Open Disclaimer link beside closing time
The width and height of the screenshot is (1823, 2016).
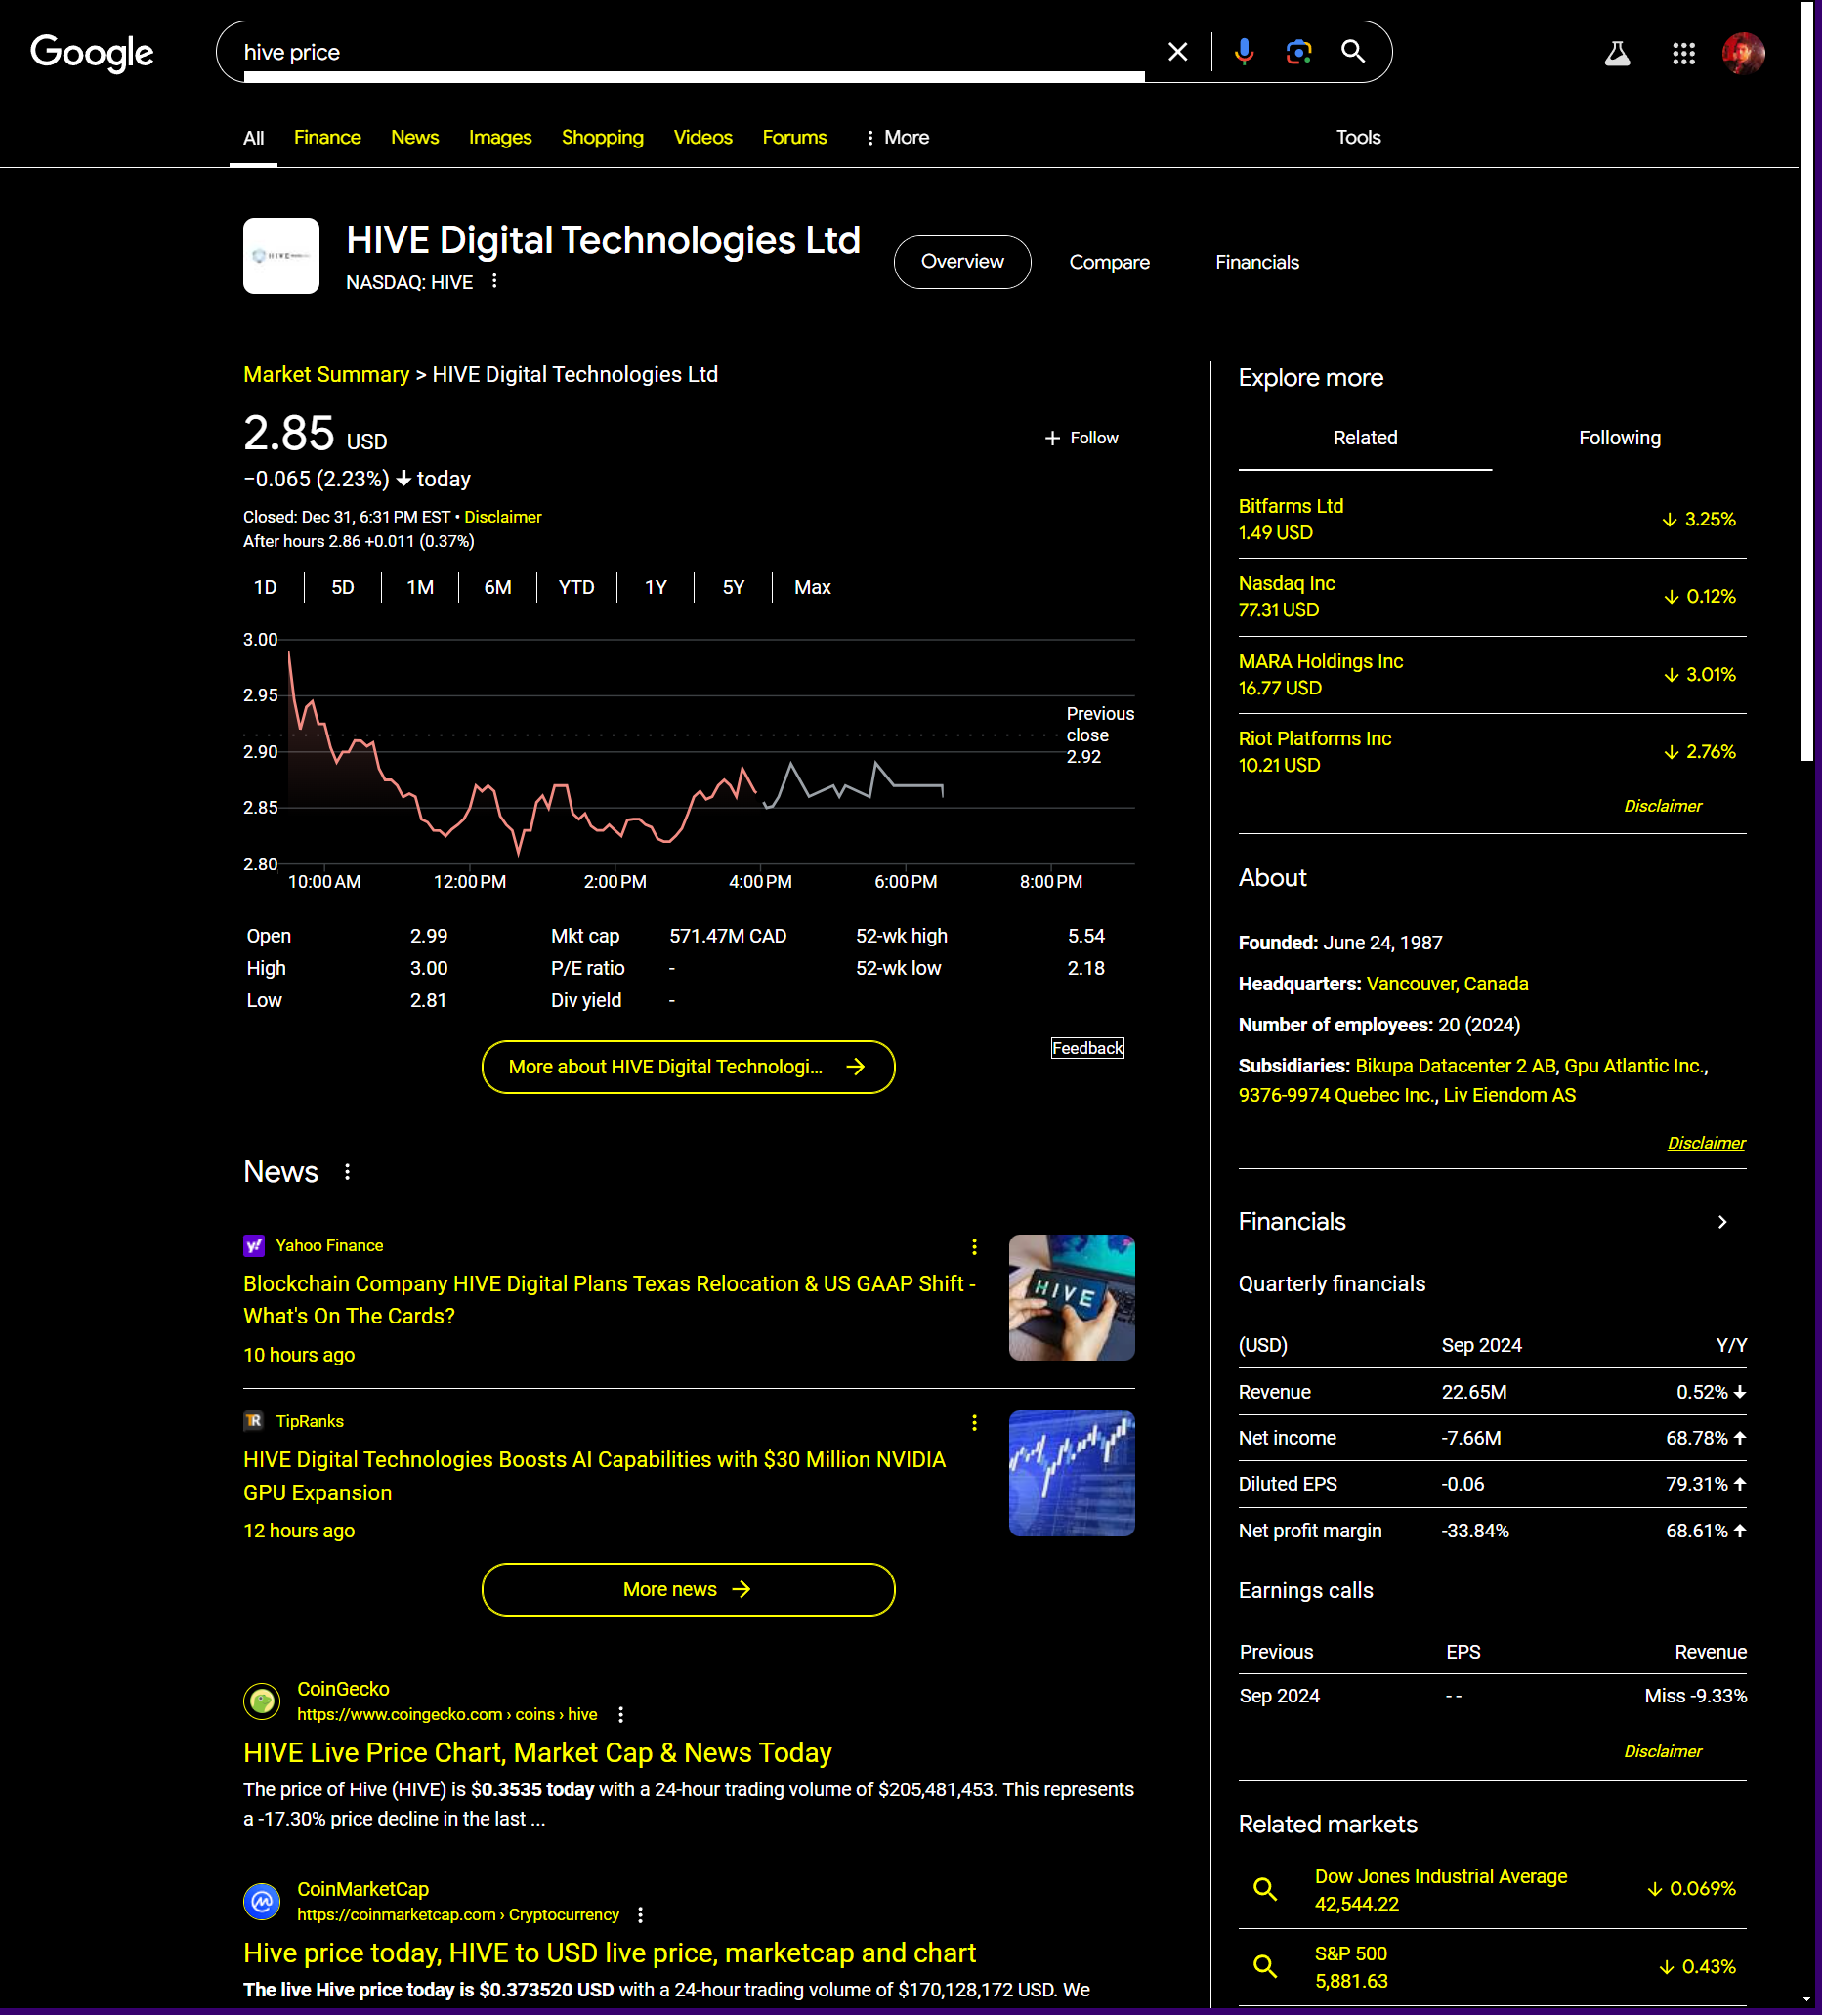503,517
